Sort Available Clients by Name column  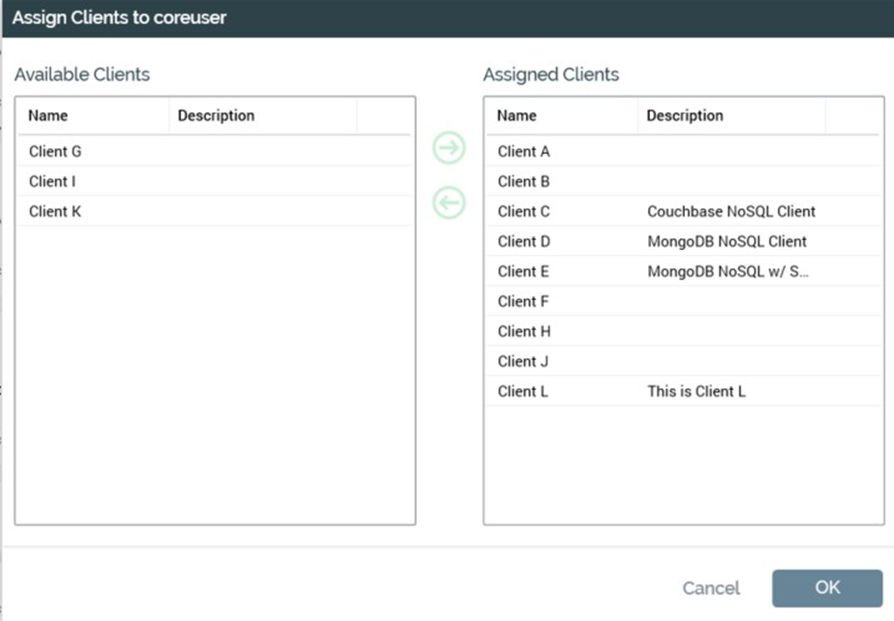point(48,116)
